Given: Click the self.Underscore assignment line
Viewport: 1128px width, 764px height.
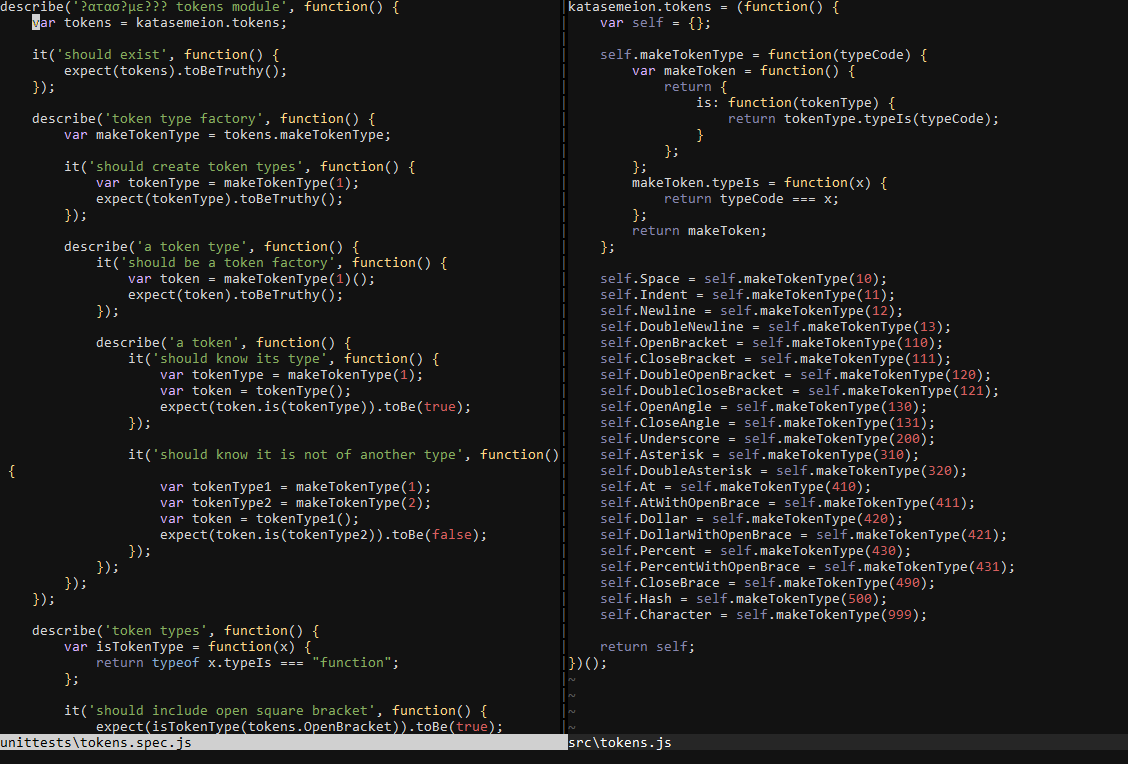Looking at the screenshot, I should pos(768,439).
